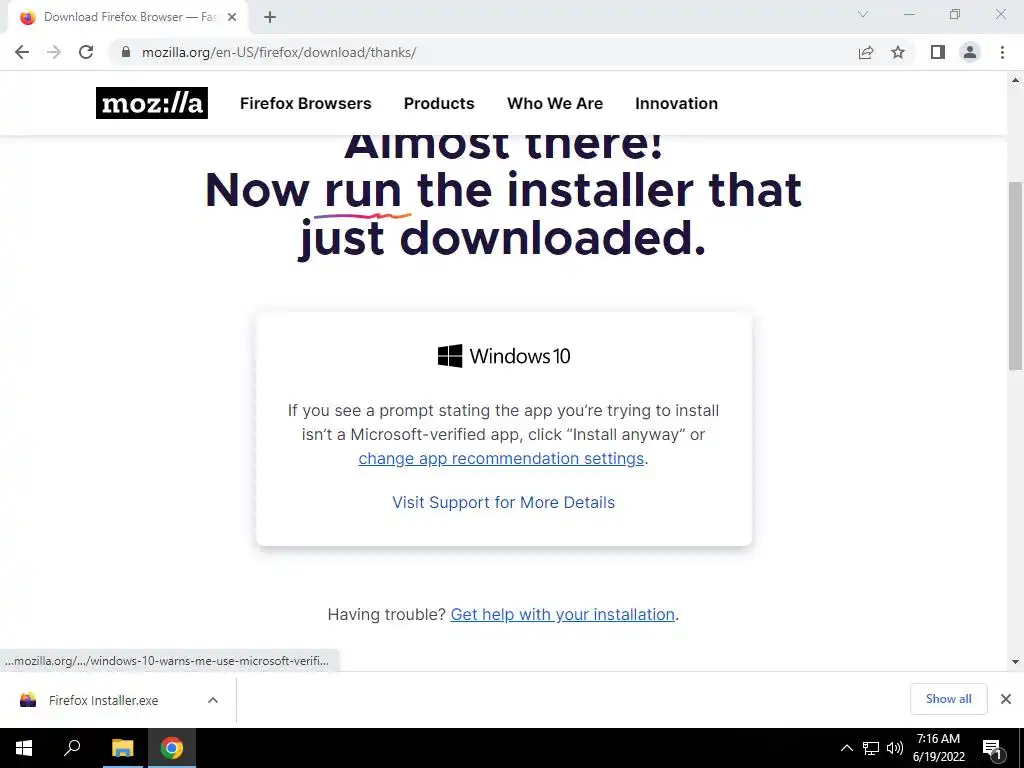The image size is (1024, 768).
Task: Open Get help with your installation link
Action: [x=562, y=615]
